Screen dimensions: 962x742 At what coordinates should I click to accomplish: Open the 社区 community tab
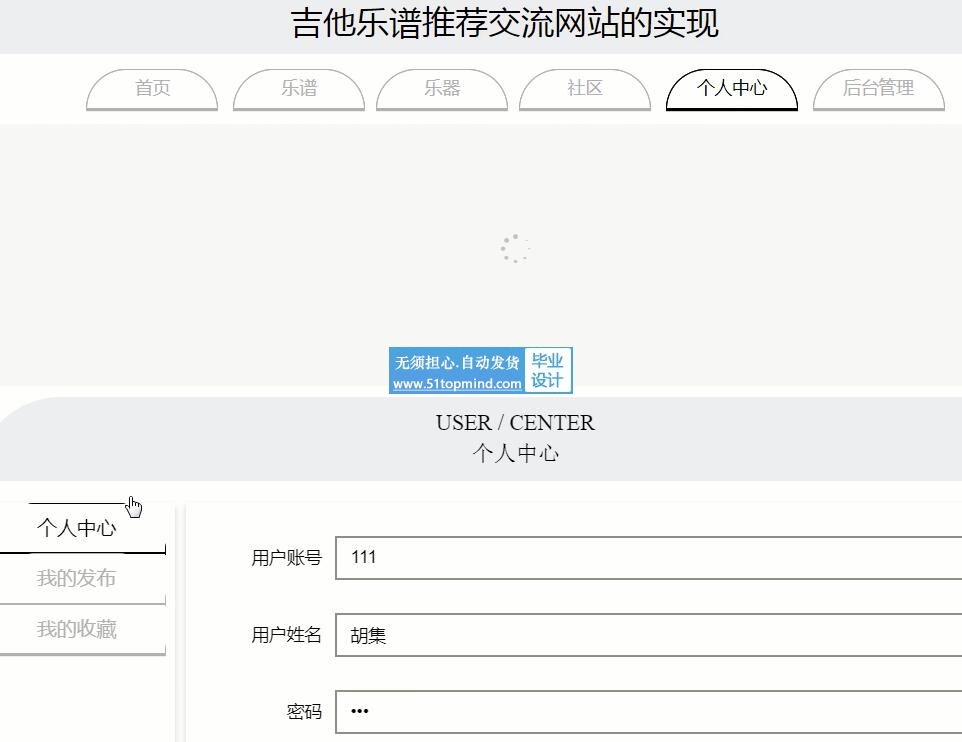click(585, 88)
